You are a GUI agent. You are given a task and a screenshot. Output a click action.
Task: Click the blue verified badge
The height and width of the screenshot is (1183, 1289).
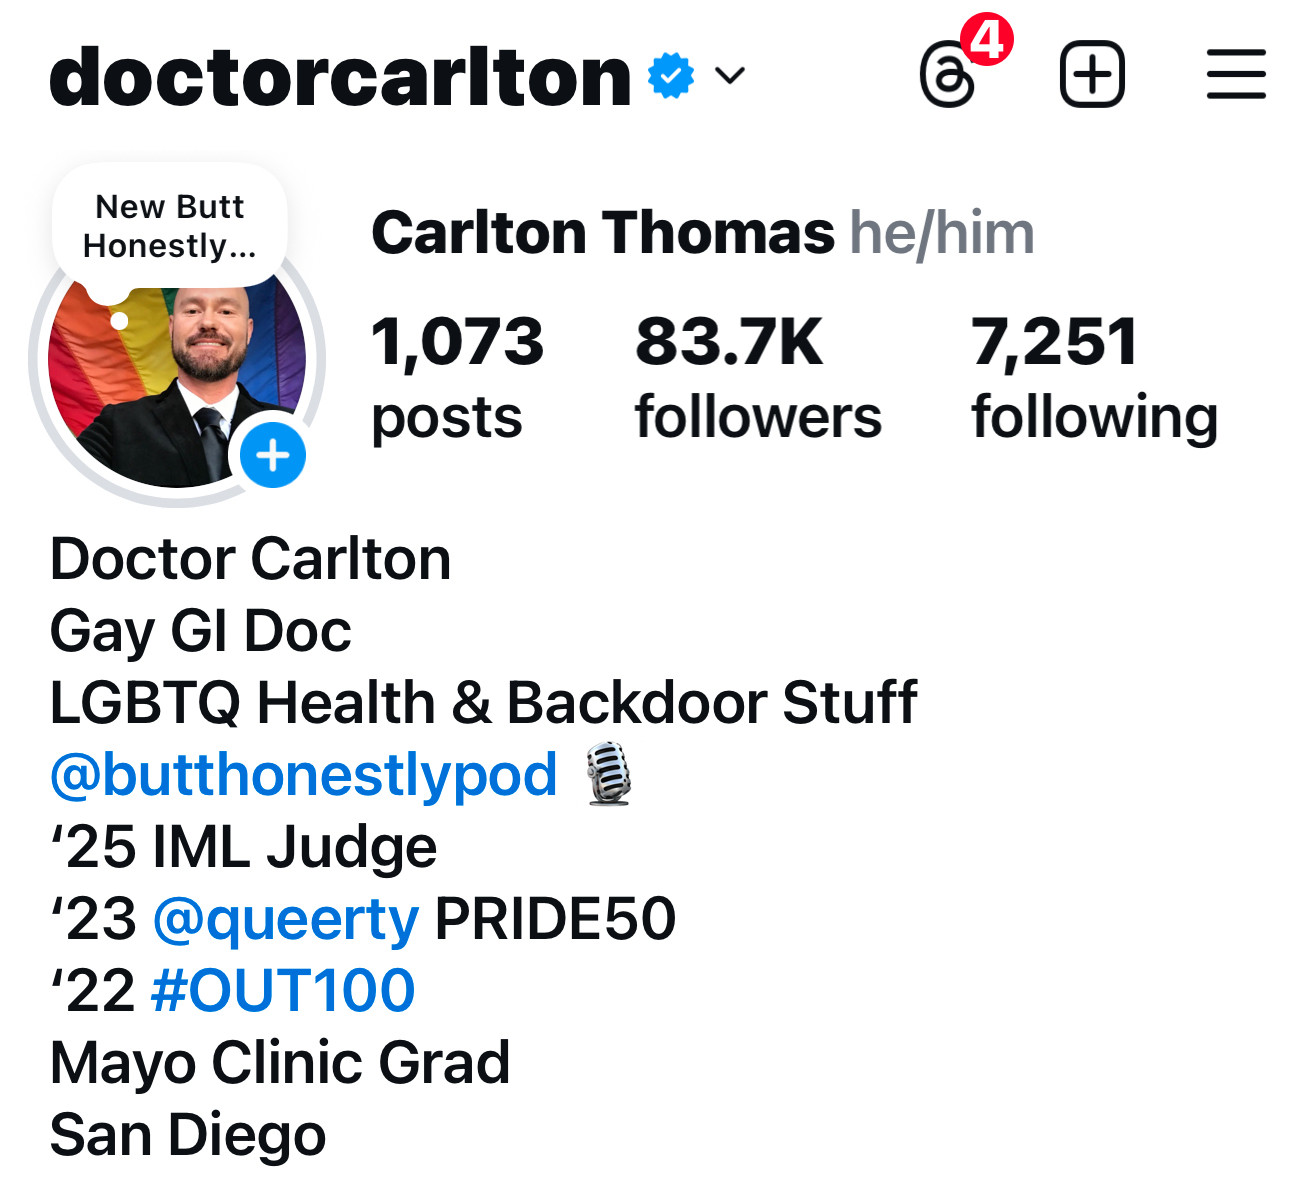tap(671, 76)
